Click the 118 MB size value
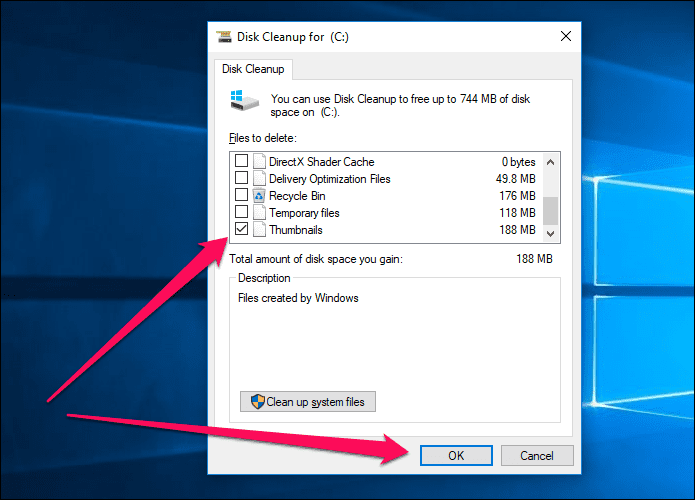The image size is (695, 500). point(517,213)
